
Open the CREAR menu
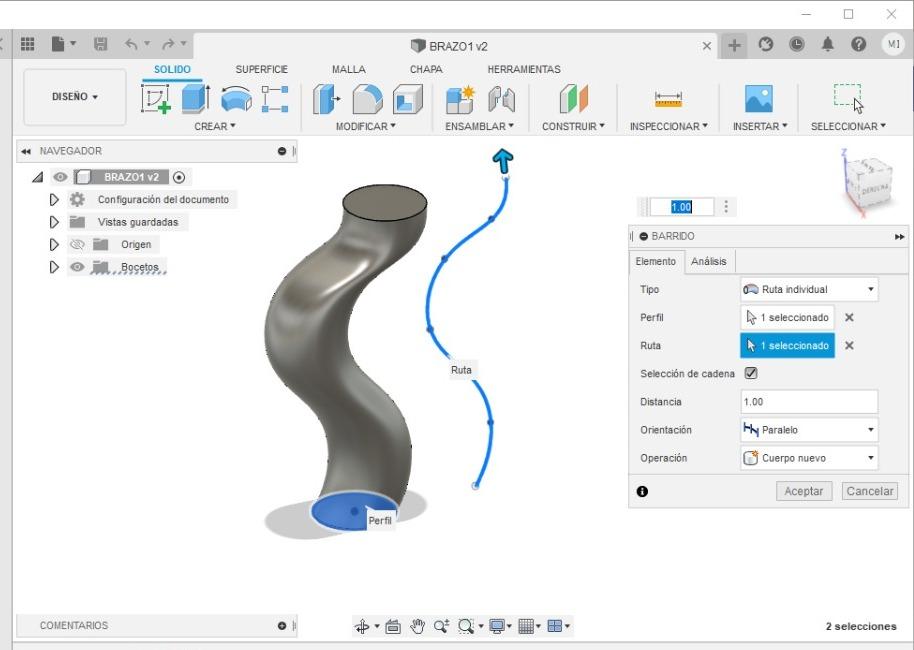tap(215, 126)
